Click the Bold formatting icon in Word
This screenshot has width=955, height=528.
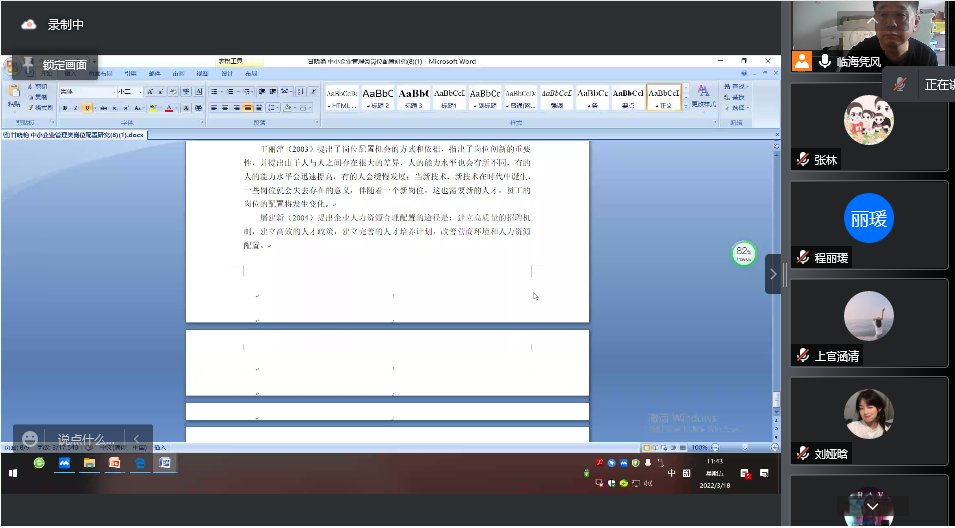(65, 108)
